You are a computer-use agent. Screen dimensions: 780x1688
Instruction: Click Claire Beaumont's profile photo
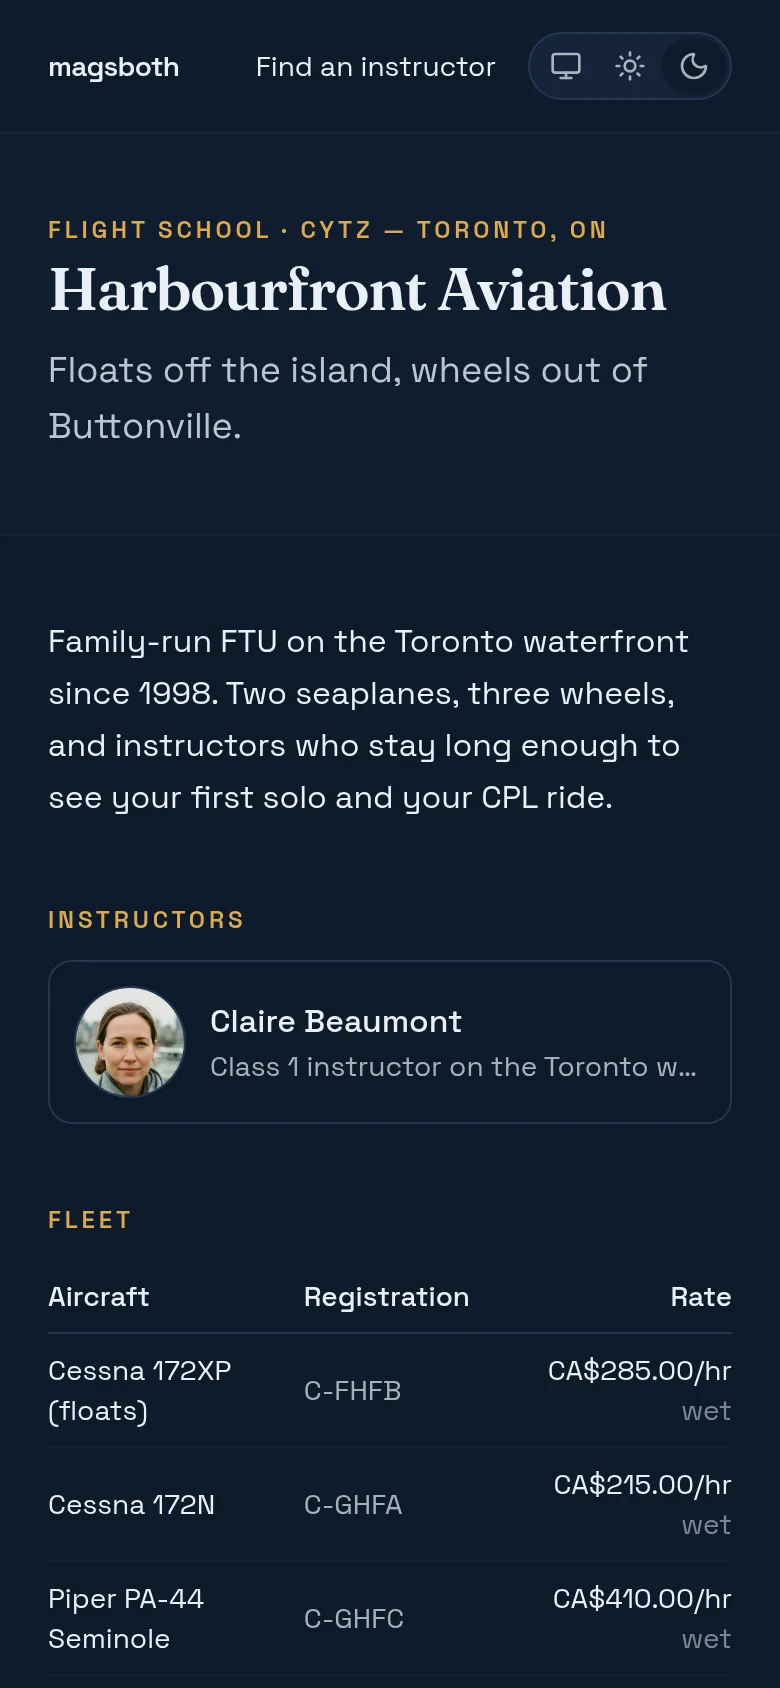130,1042
